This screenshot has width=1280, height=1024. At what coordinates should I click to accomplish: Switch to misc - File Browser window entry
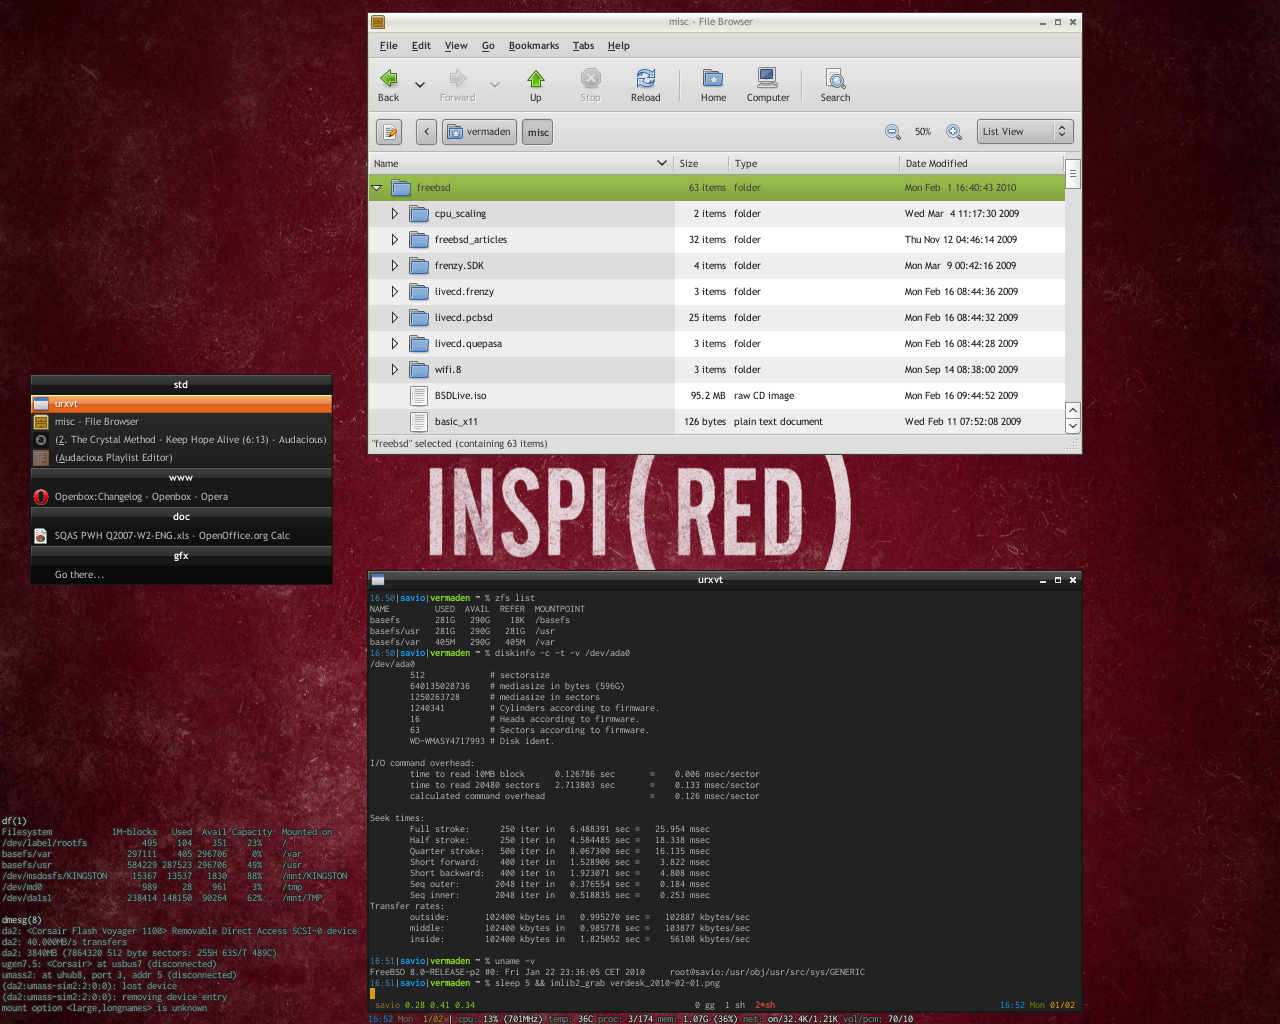(x=181, y=422)
